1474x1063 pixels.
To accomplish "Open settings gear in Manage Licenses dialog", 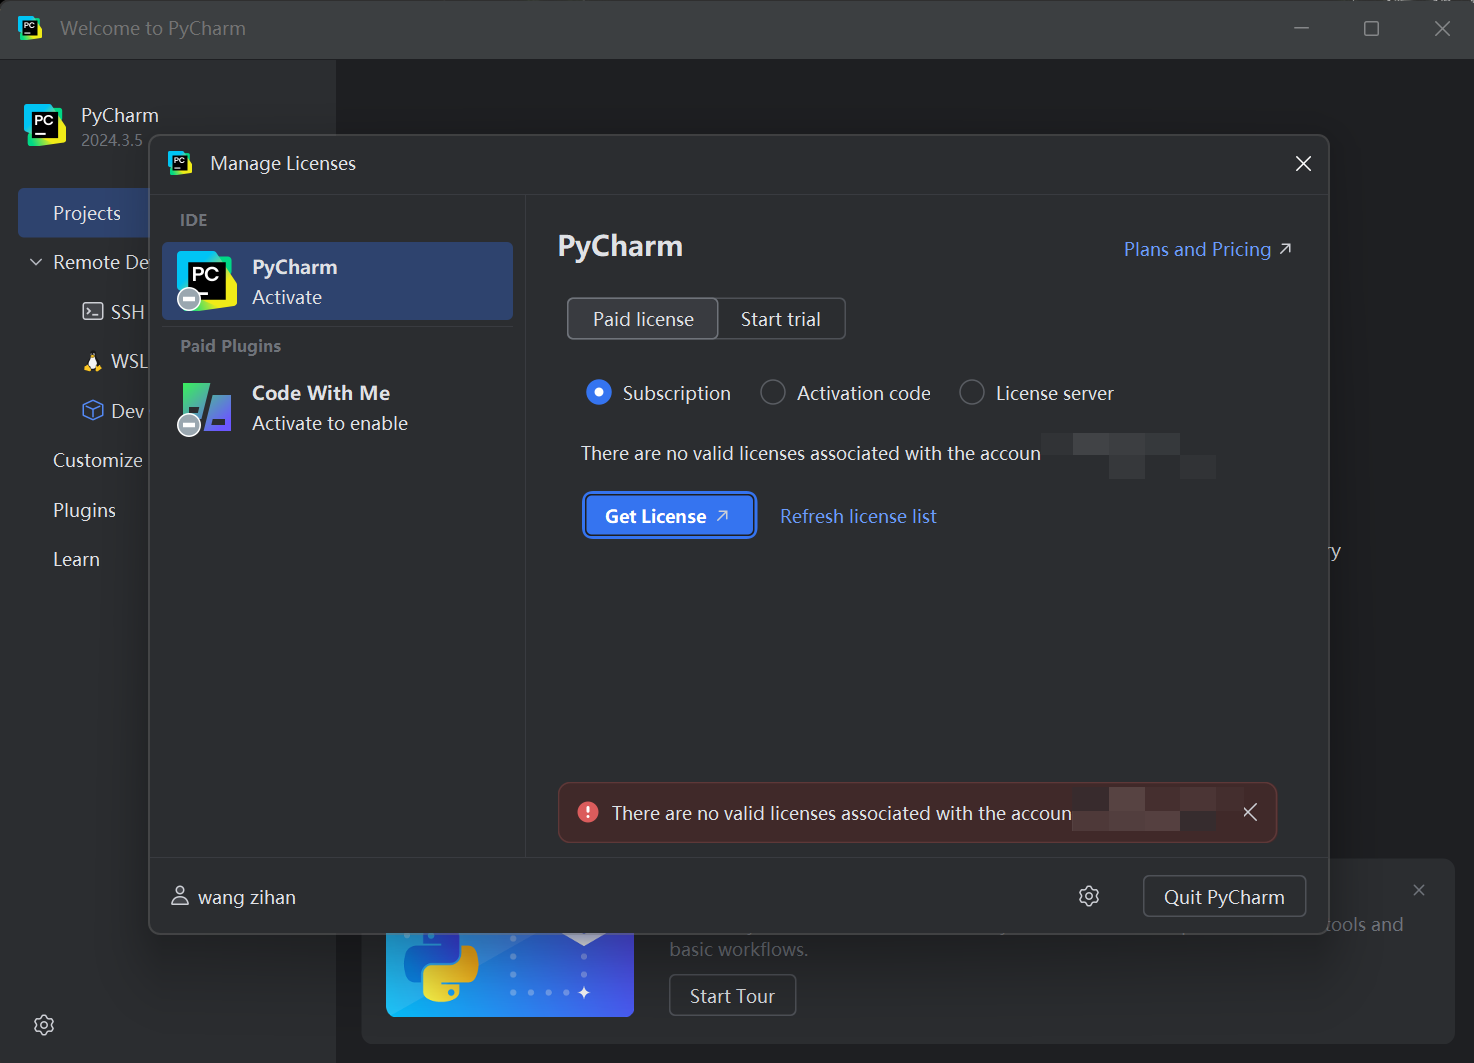I will coord(1089,896).
